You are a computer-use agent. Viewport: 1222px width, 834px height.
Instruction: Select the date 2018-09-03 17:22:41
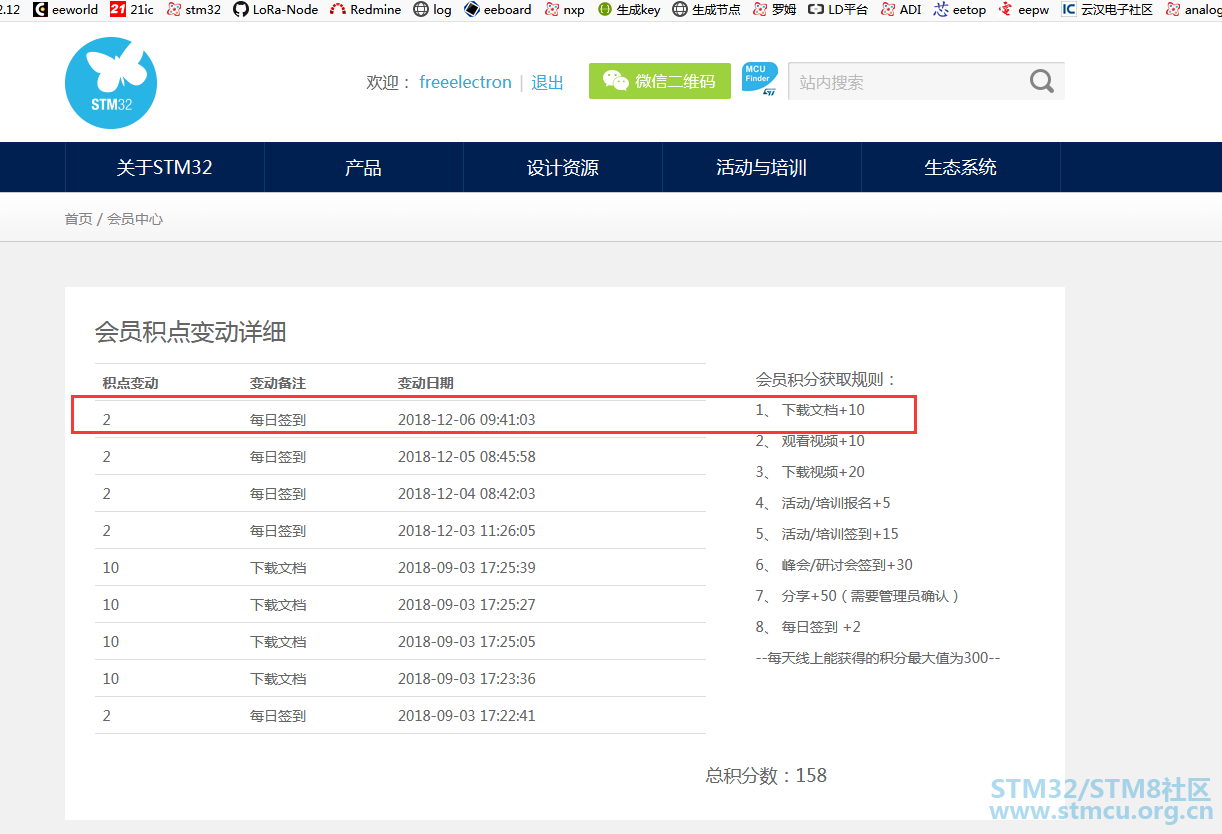pyautogui.click(x=467, y=716)
